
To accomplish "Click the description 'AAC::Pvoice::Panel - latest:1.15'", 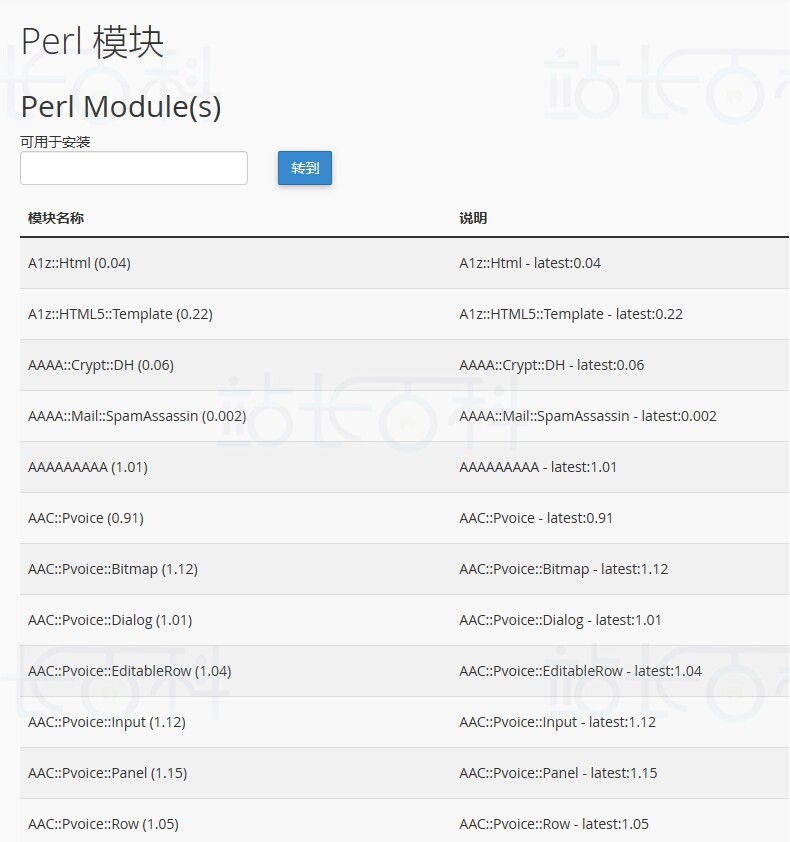I will pos(558,773).
